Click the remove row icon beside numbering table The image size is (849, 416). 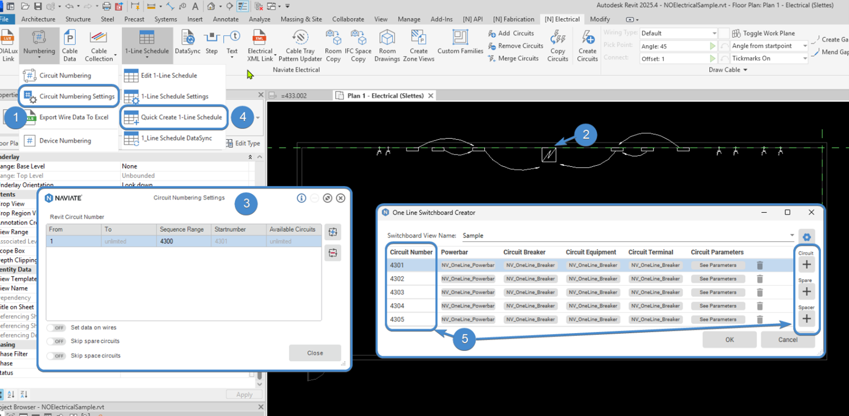coord(332,253)
